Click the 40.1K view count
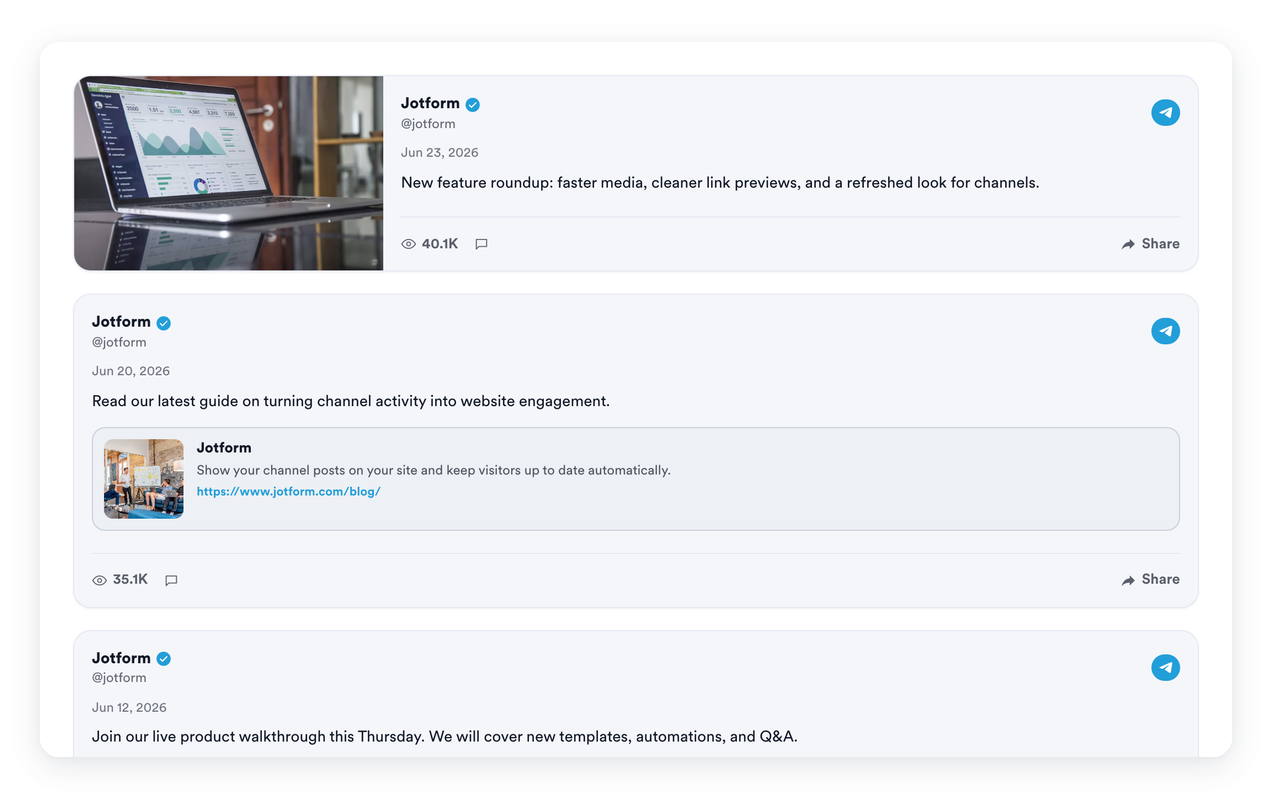Screen dimensions: 1272x800 440,244
